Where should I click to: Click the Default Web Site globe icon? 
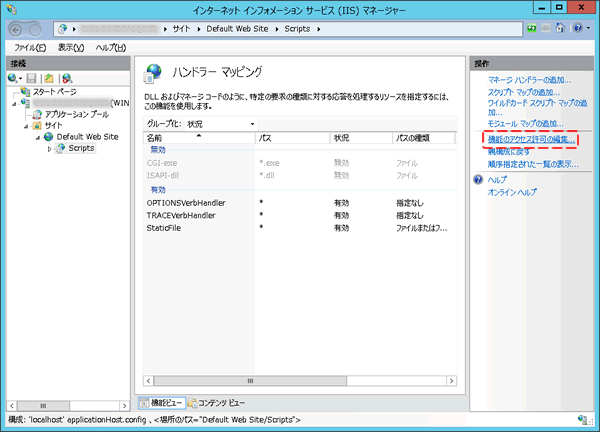point(49,137)
